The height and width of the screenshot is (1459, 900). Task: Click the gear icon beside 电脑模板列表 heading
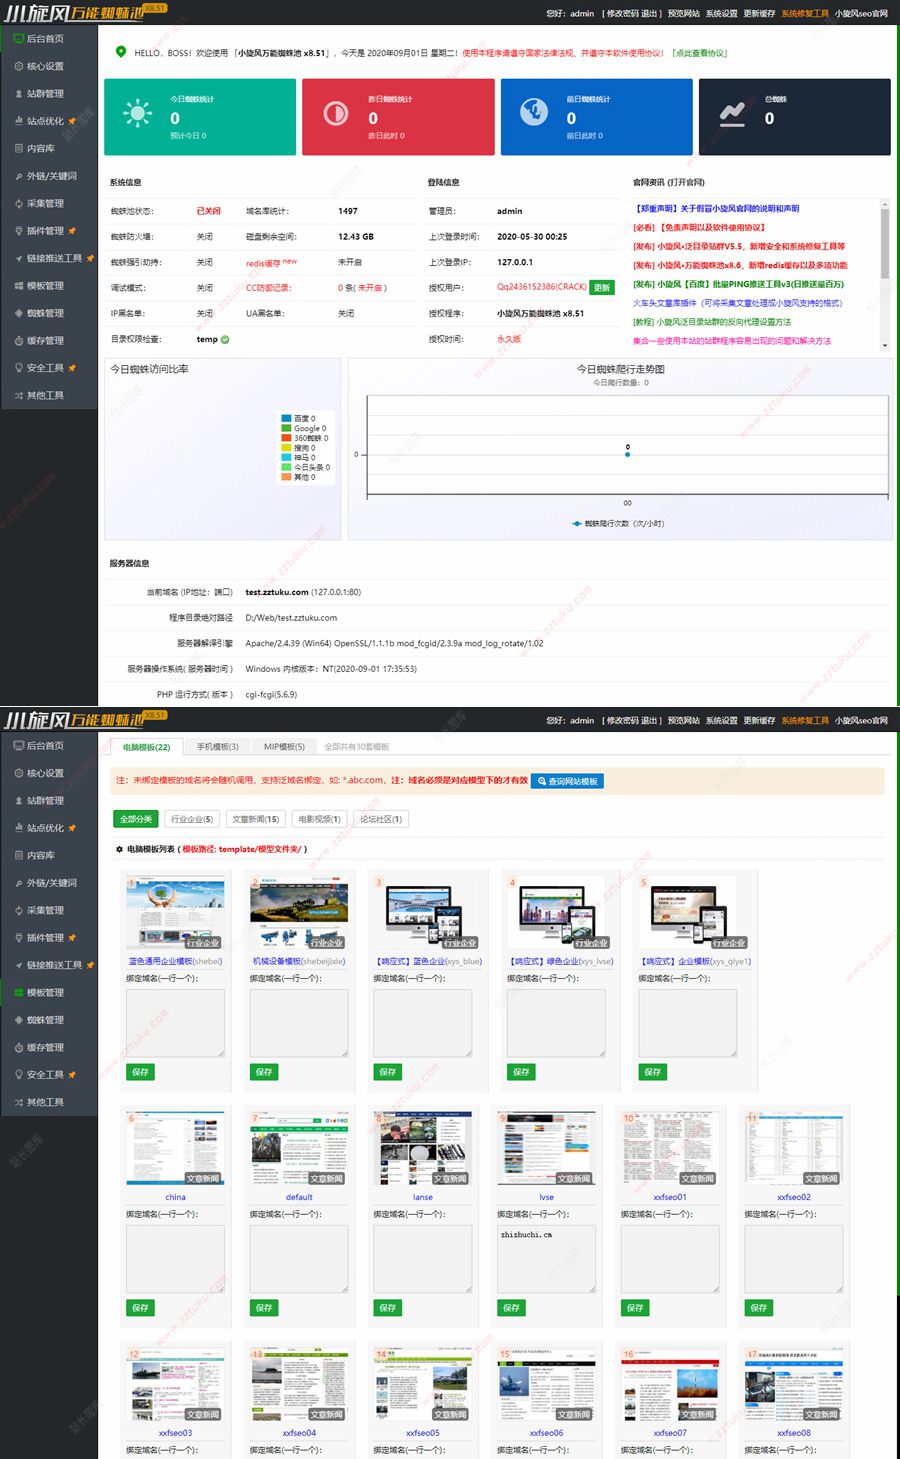(x=120, y=849)
